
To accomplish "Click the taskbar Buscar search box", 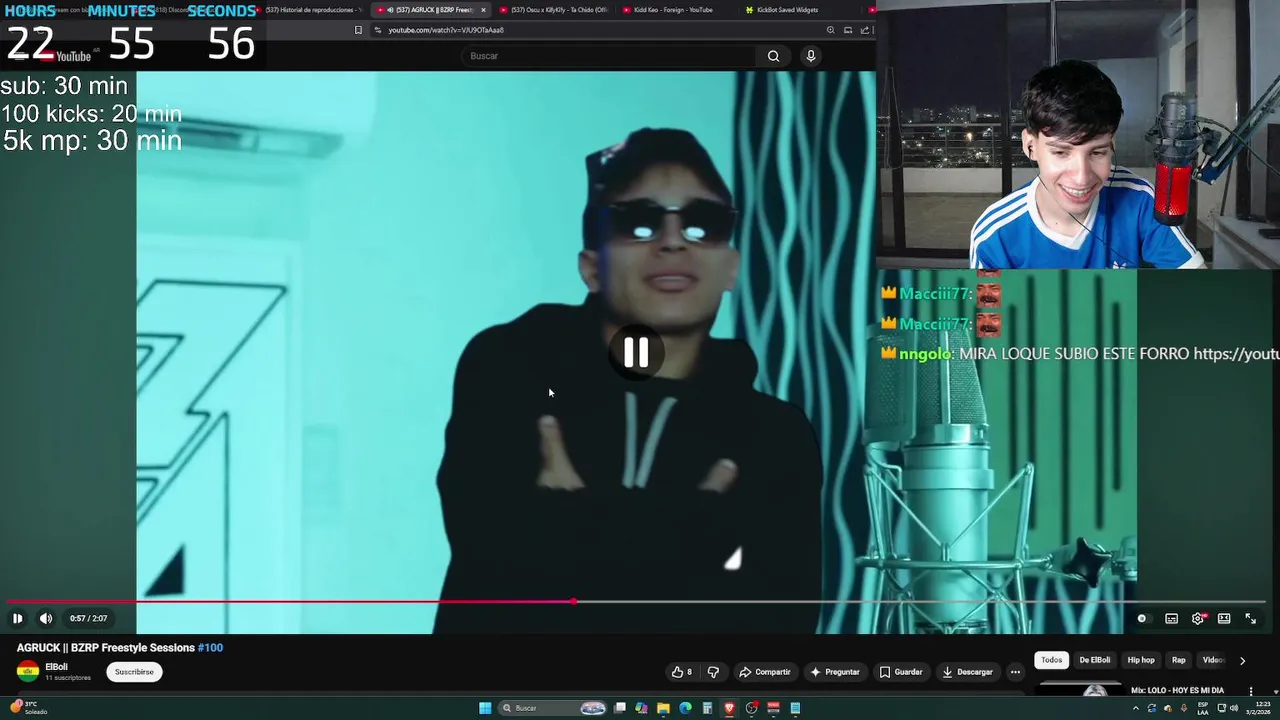I will pyautogui.click(x=554, y=708).
